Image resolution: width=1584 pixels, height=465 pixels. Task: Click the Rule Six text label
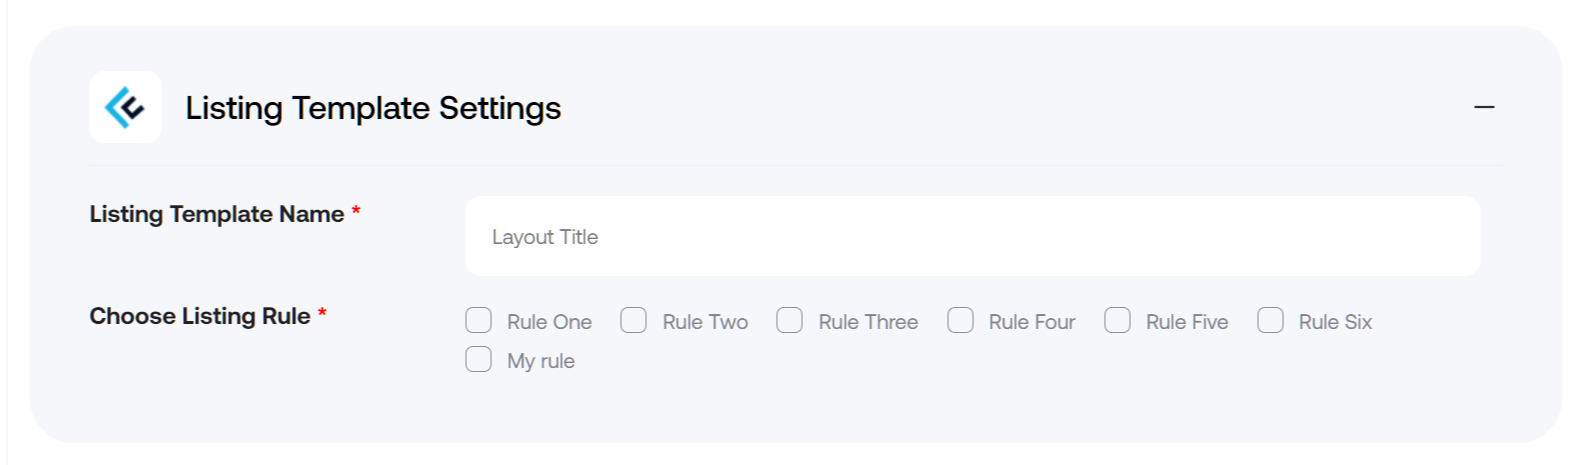tap(1335, 322)
